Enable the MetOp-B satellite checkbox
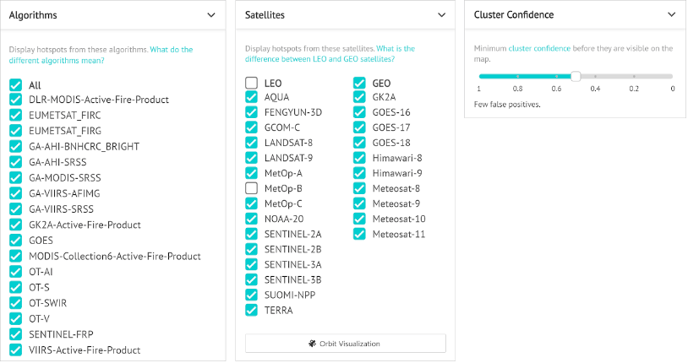The height and width of the screenshot is (363, 688). (251, 188)
